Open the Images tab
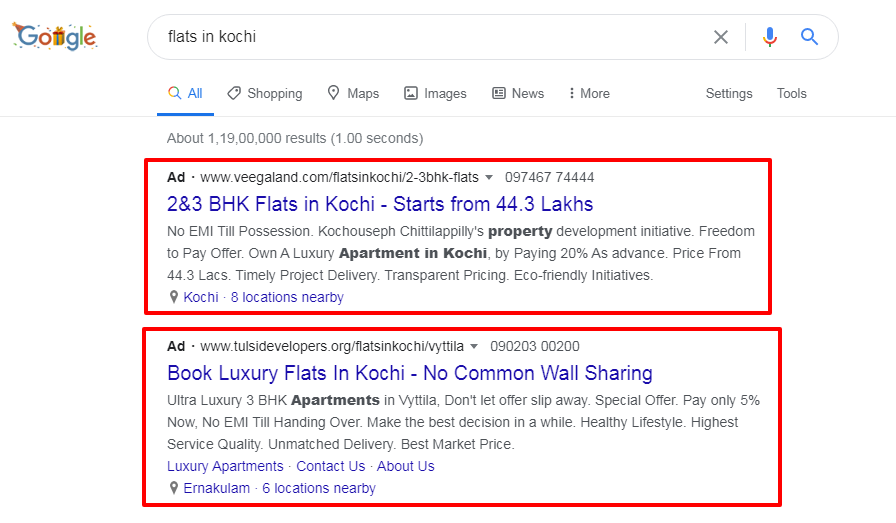This screenshot has height=523, width=896. (435, 93)
